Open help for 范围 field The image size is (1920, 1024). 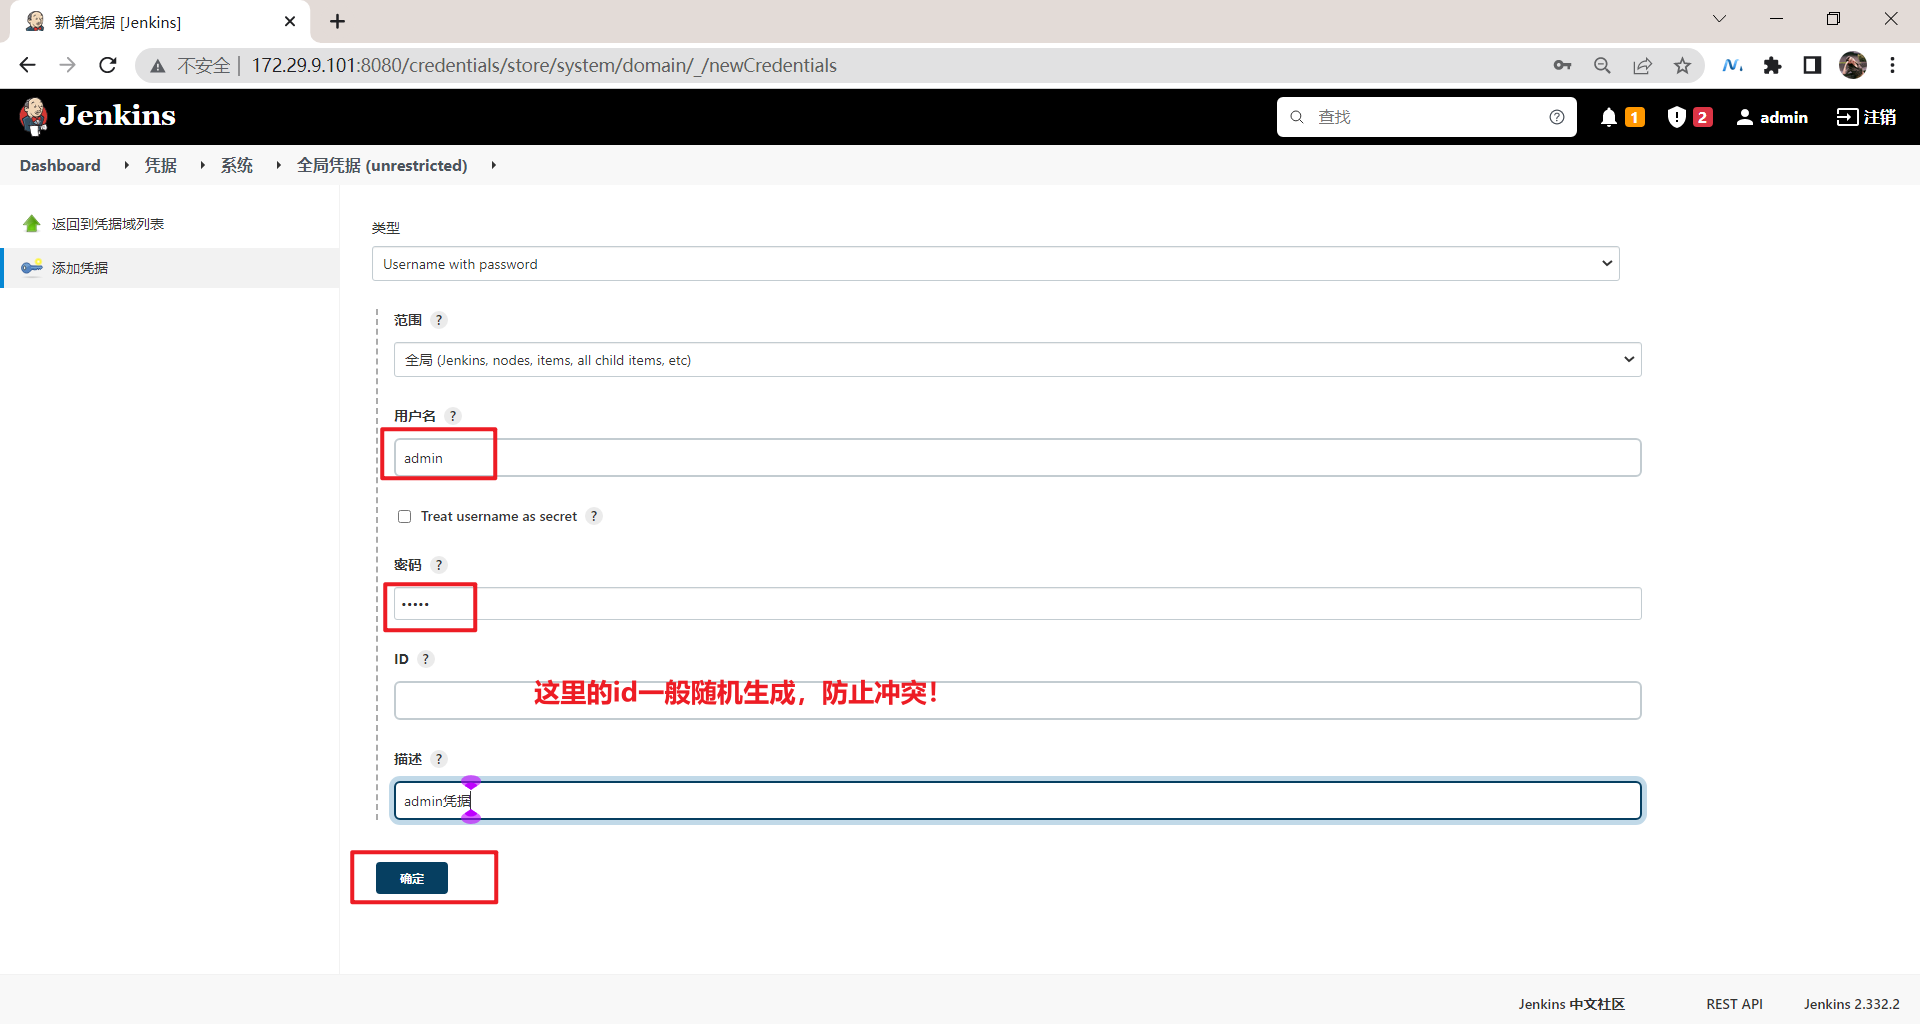tap(439, 320)
